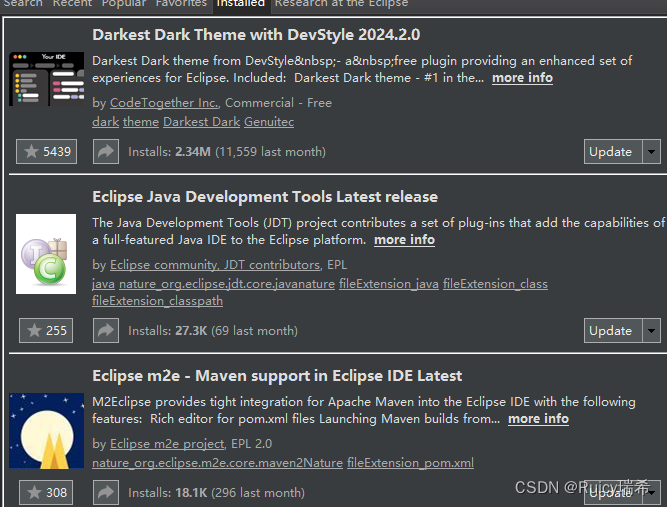This screenshot has height=507, width=667.
Task: Click the fileExtension_pom.xml tag
Action: [x=410, y=463]
